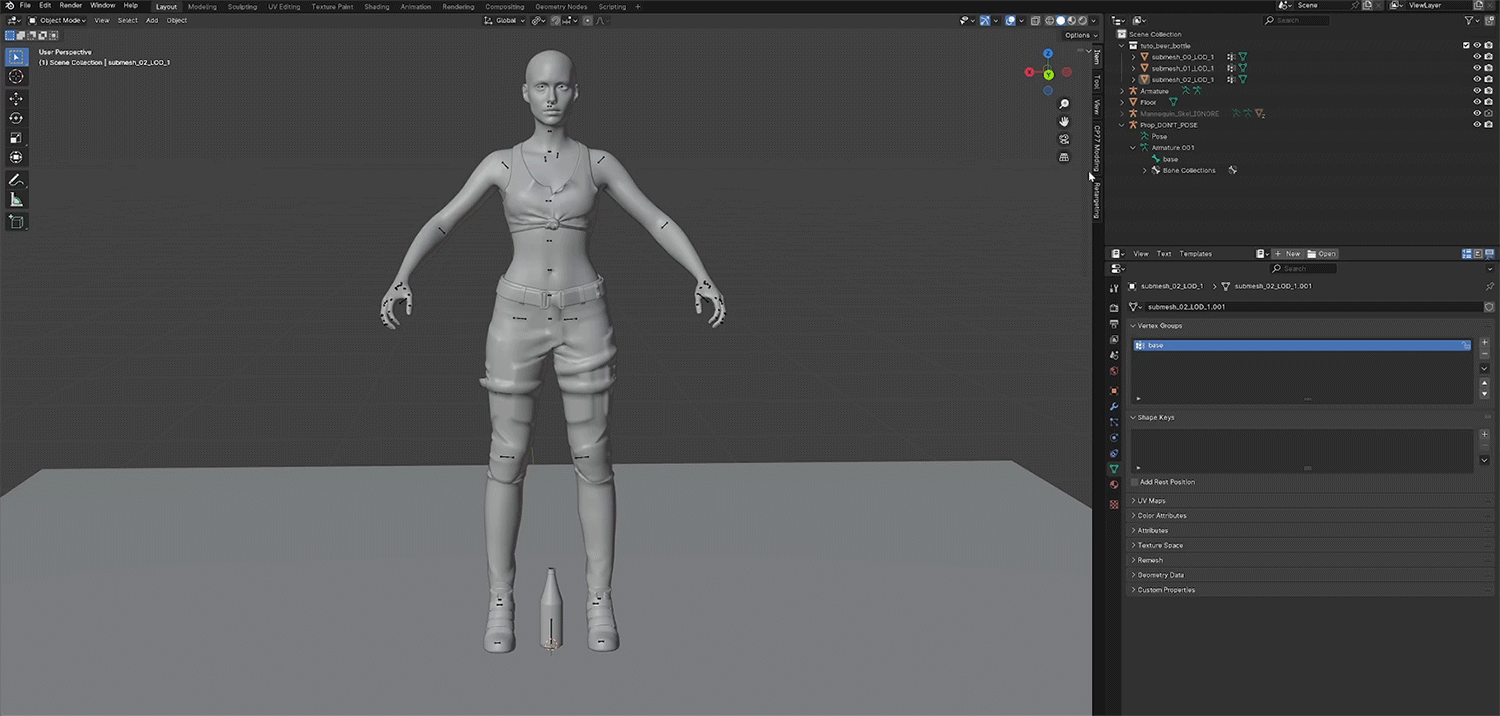Open the Modifiers wrench properties tab

tap(1114, 407)
